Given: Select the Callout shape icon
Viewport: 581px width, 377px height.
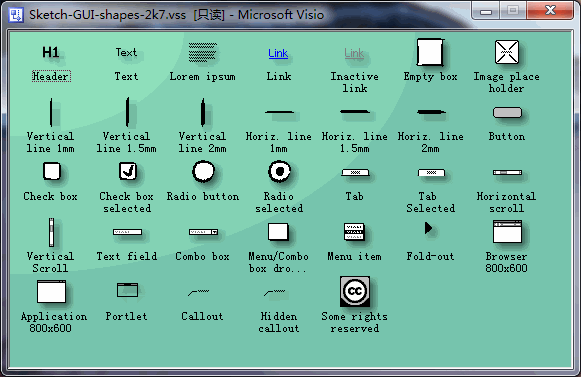Looking at the screenshot, I should coord(199,292).
